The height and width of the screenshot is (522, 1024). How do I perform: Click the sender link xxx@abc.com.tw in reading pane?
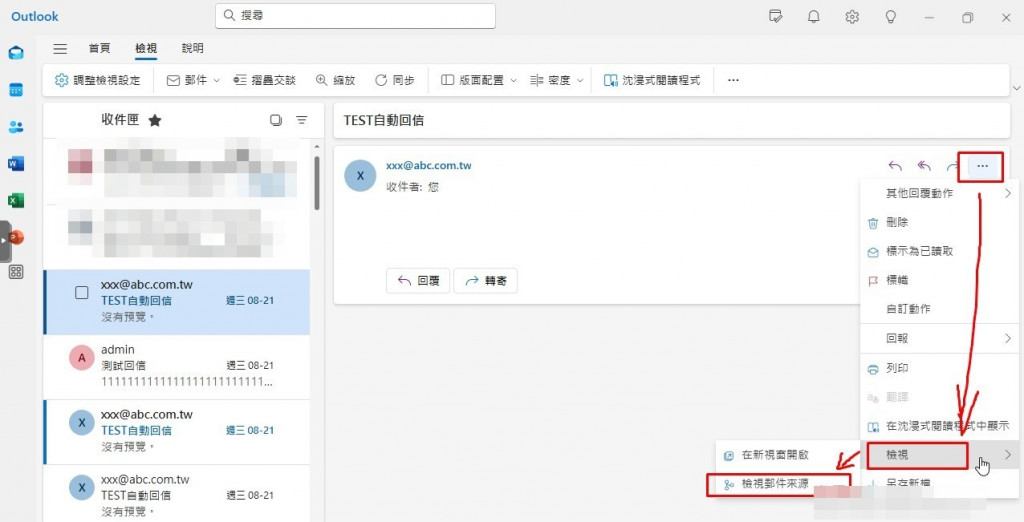[x=428, y=165]
